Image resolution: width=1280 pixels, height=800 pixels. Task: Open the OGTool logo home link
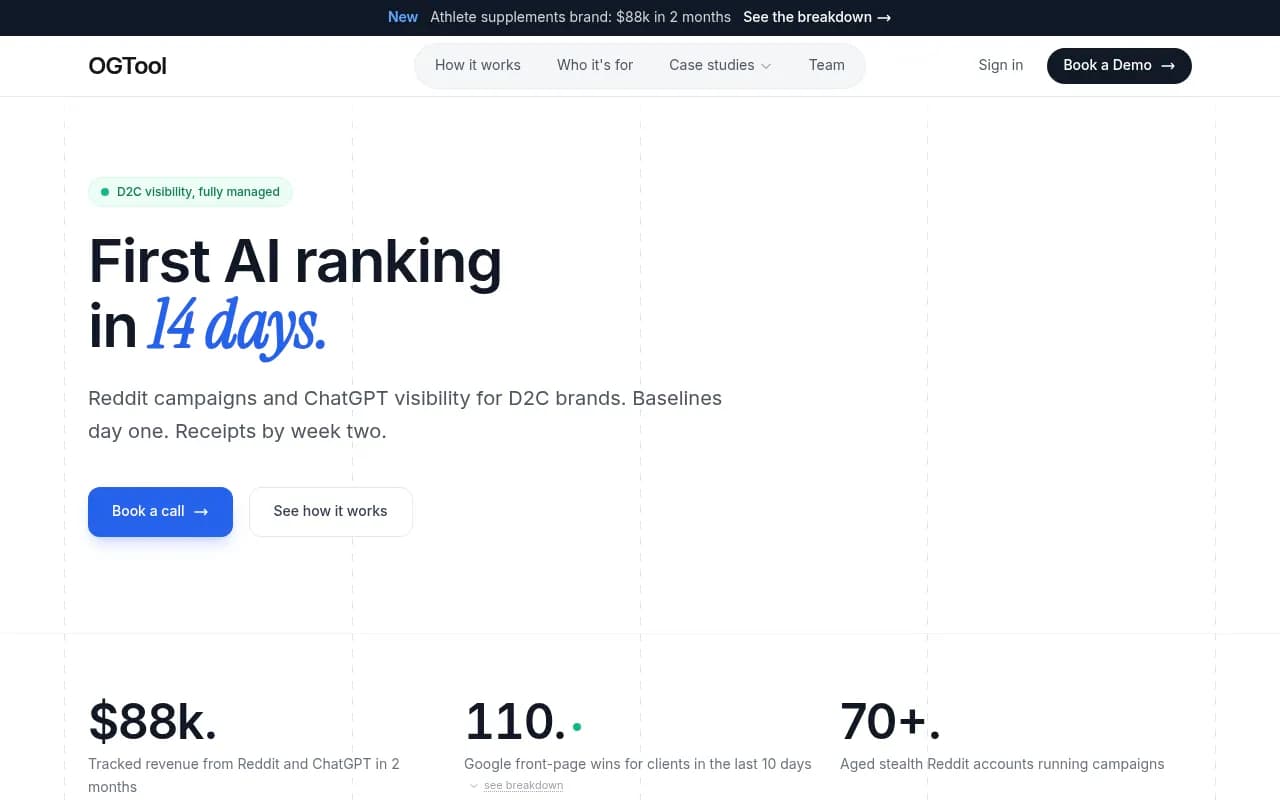(127, 66)
